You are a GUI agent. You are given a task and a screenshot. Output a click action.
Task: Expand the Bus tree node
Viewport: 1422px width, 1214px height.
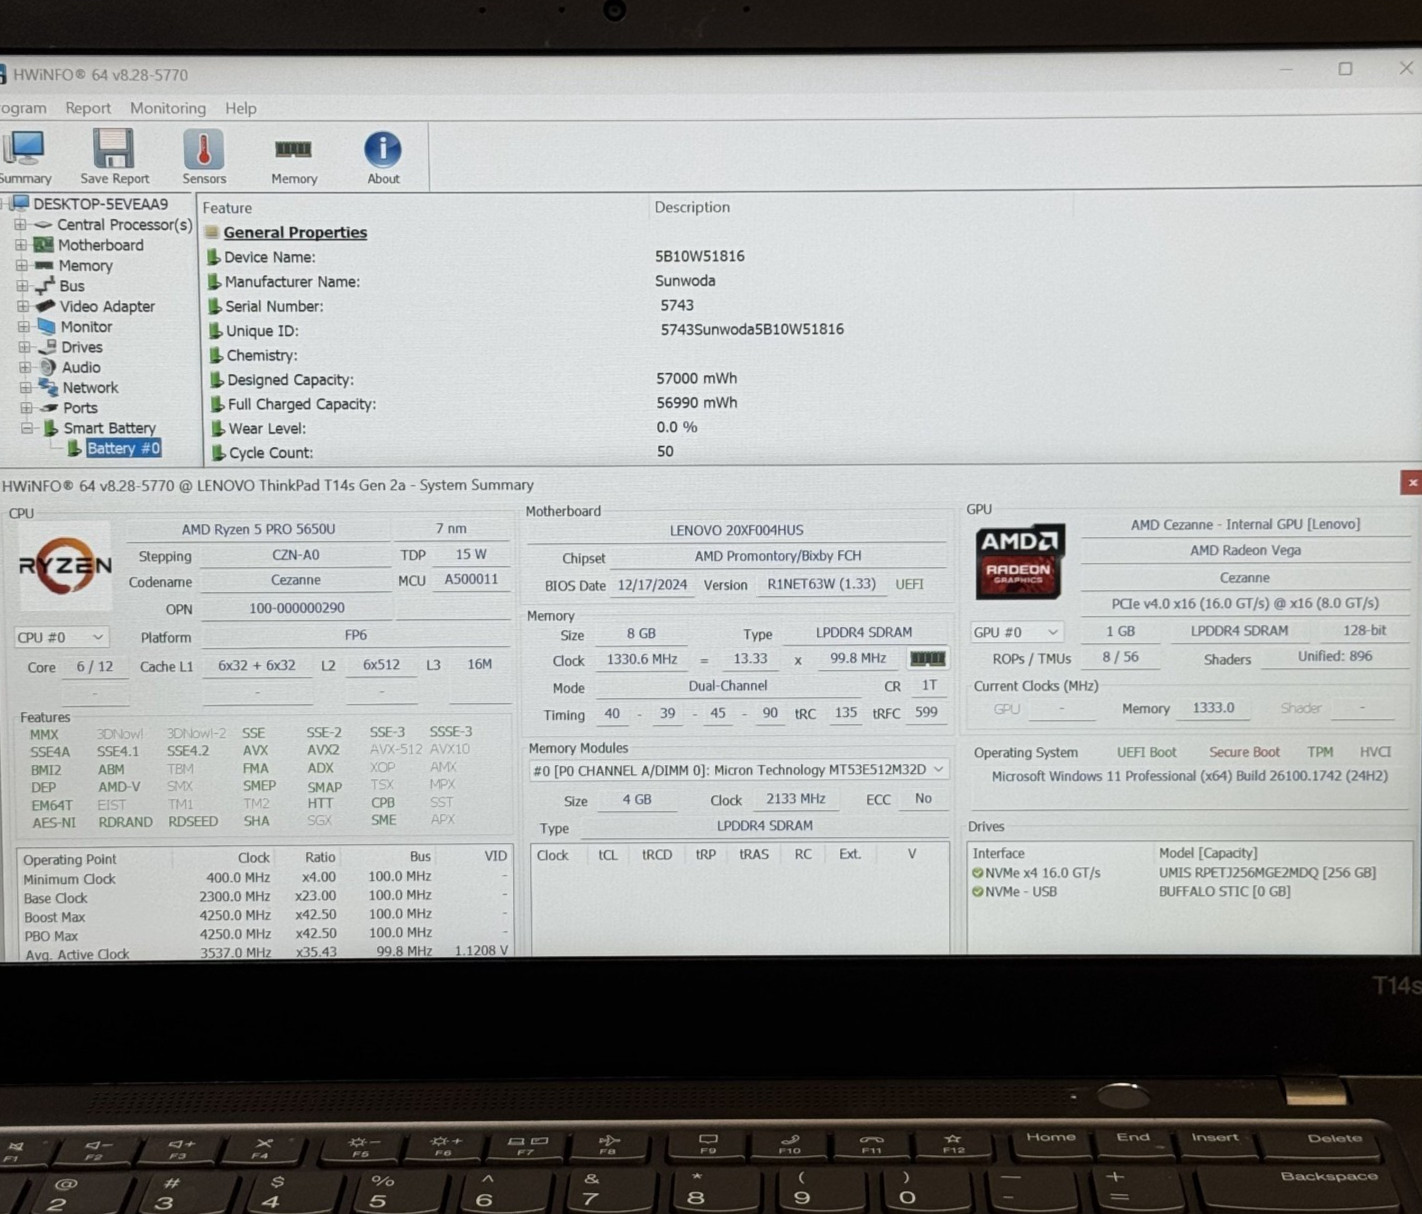point(22,286)
